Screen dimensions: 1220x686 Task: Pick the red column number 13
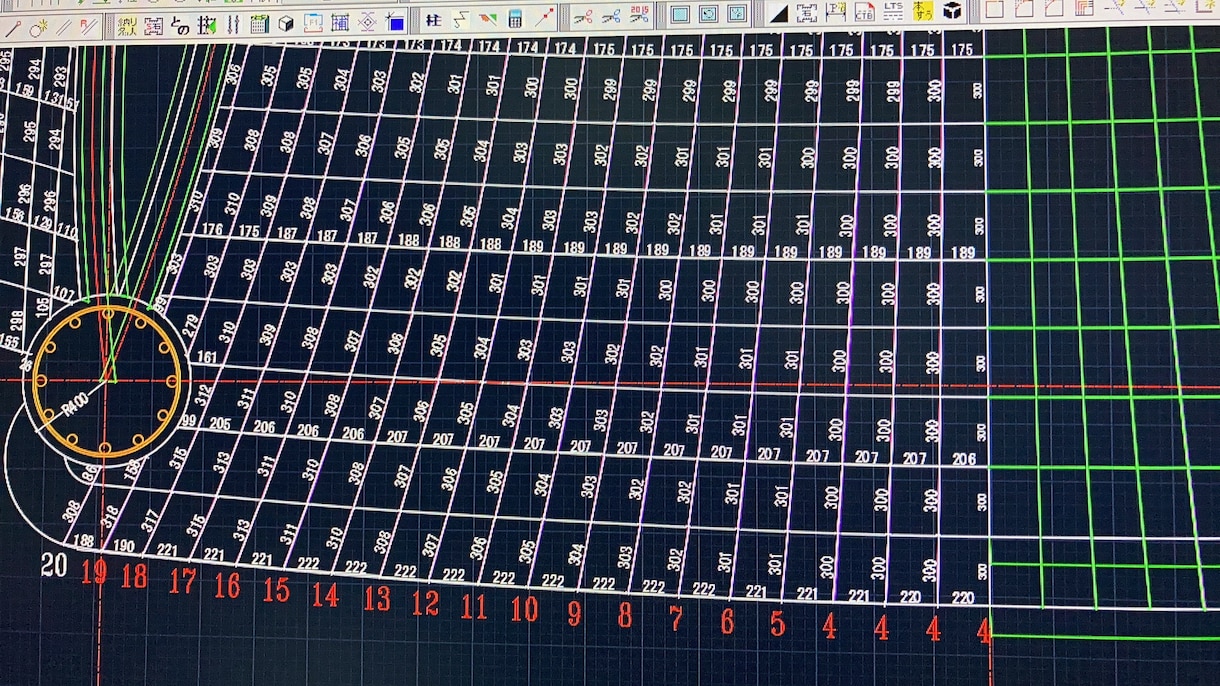point(376,599)
